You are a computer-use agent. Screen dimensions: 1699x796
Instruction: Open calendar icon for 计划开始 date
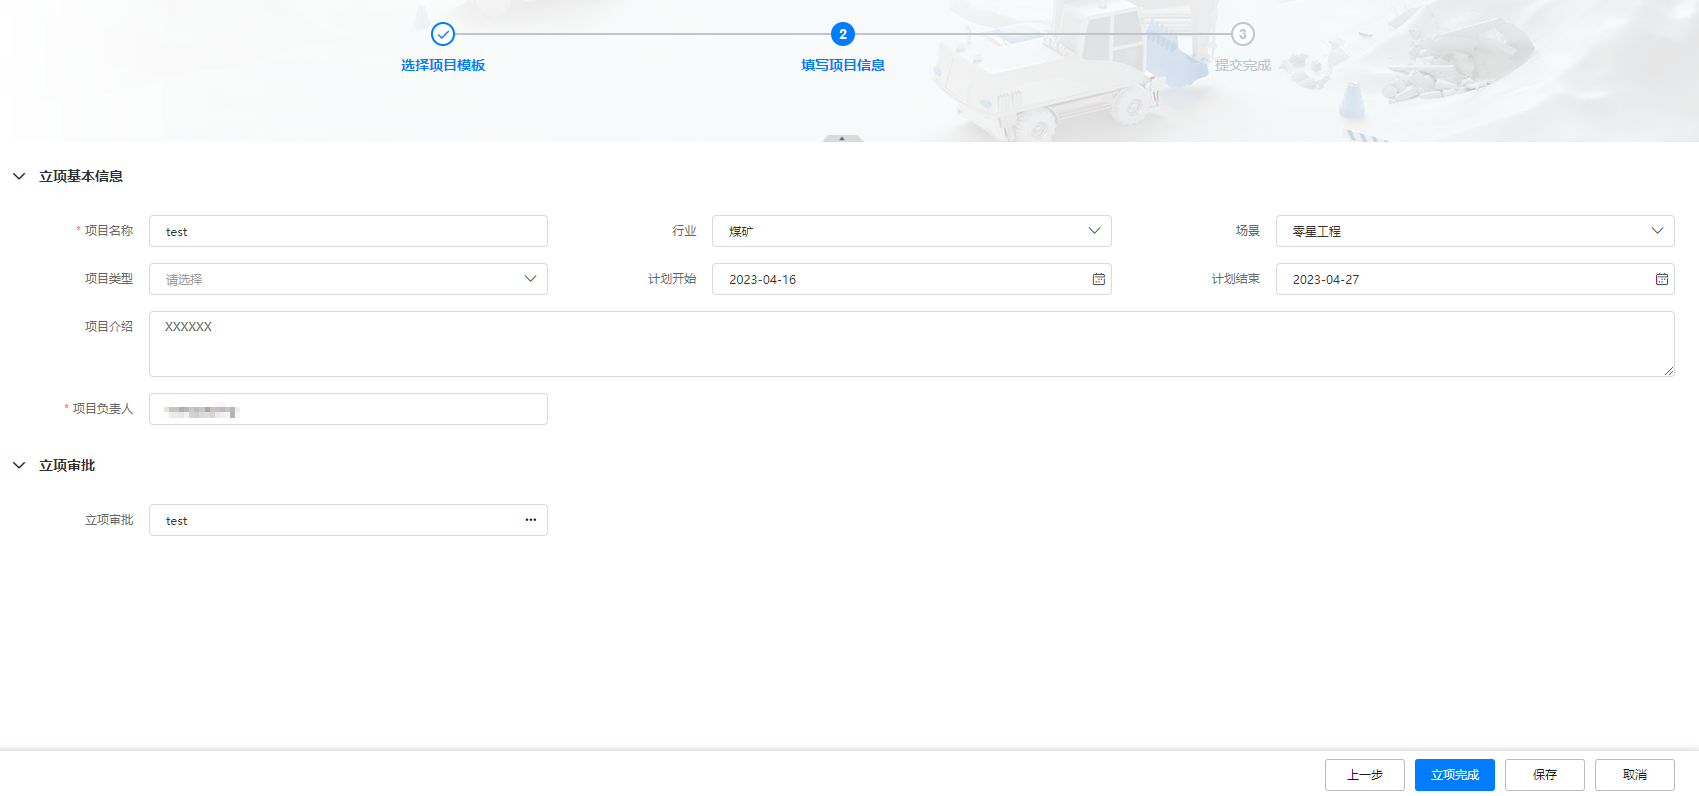[1098, 279]
